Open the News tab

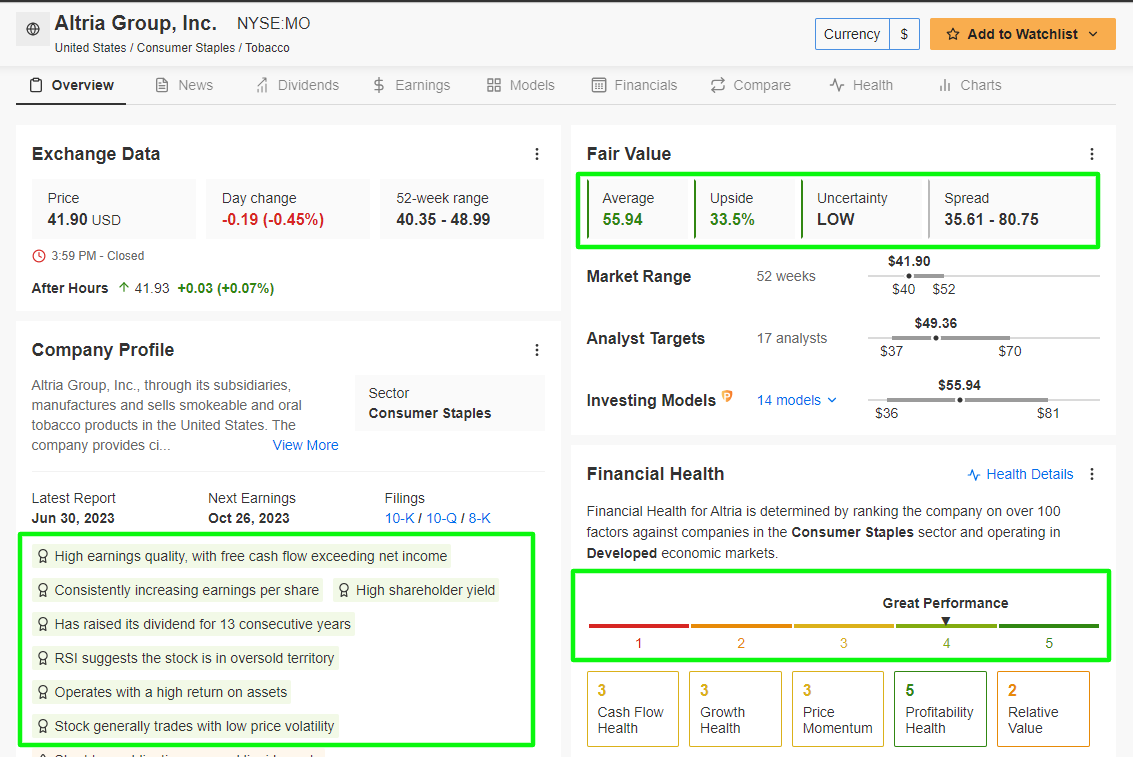184,85
